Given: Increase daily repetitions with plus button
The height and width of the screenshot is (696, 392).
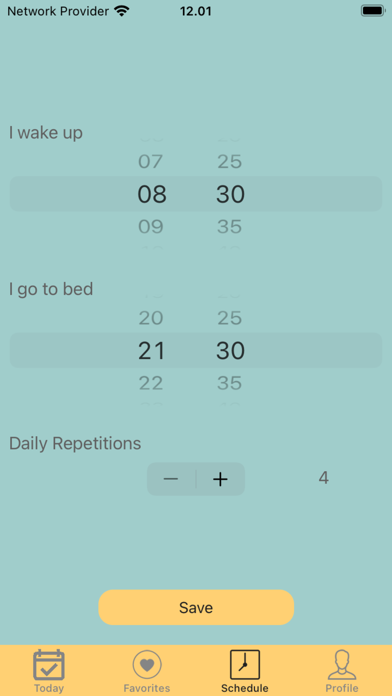Looking at the screenshot, I should coord(220,479).
